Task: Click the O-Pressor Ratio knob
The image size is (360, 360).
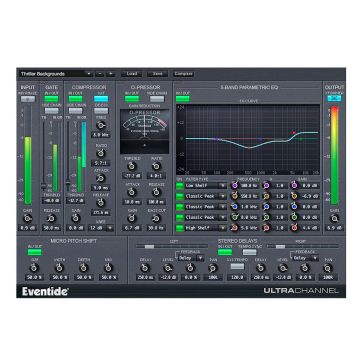Action: (156, 166)
